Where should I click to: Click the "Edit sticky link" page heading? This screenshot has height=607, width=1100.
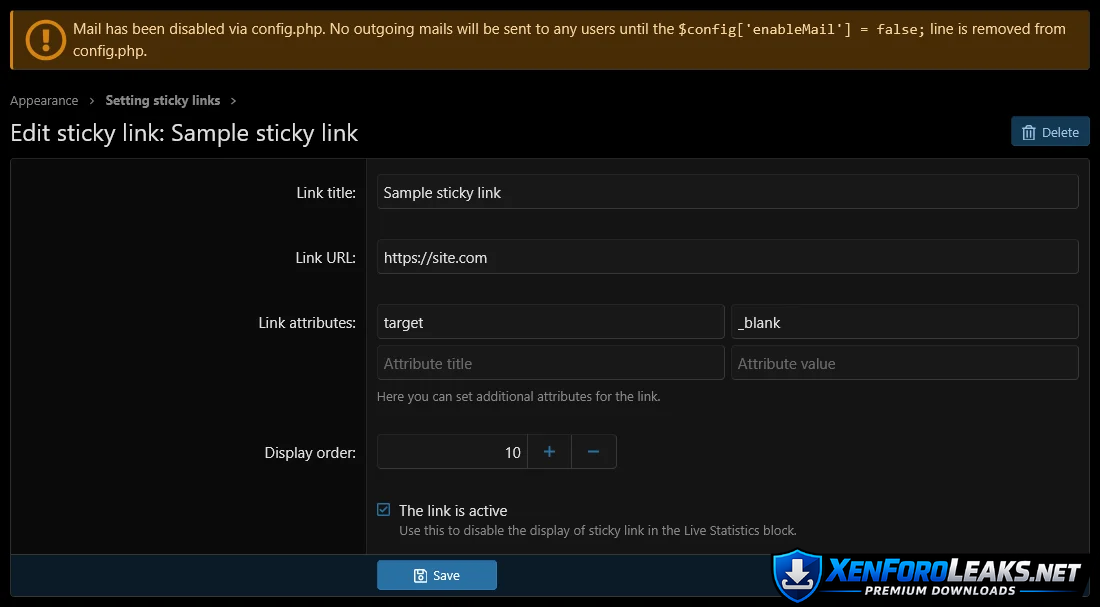184,133
